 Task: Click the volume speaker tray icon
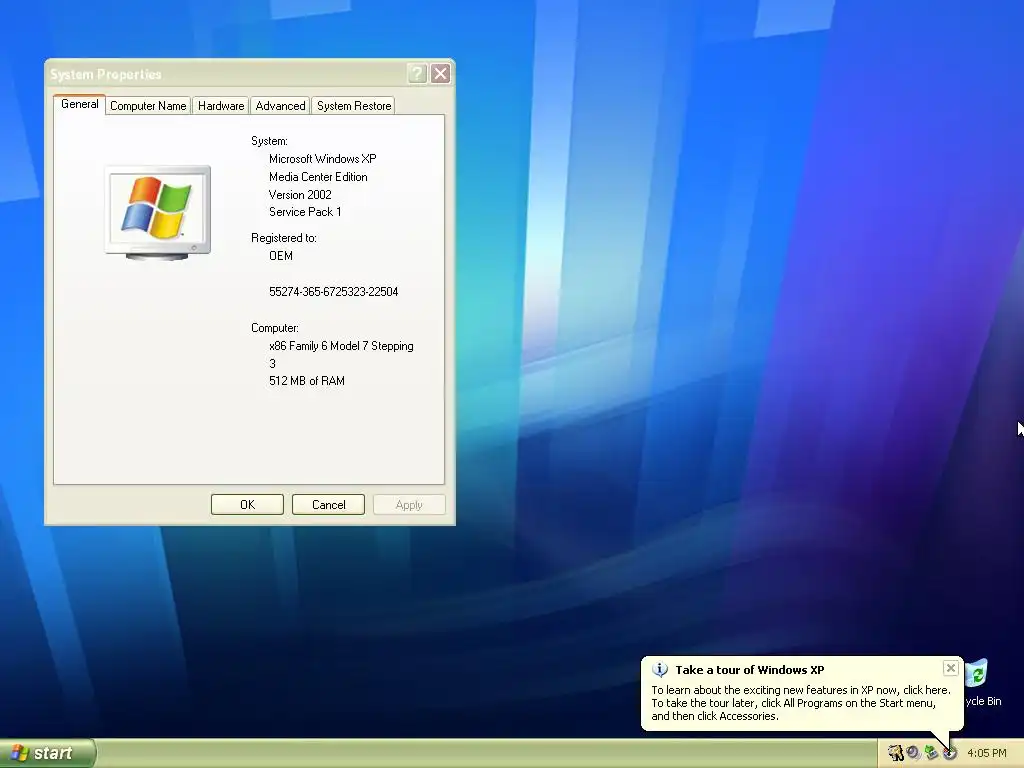point(913,753)
